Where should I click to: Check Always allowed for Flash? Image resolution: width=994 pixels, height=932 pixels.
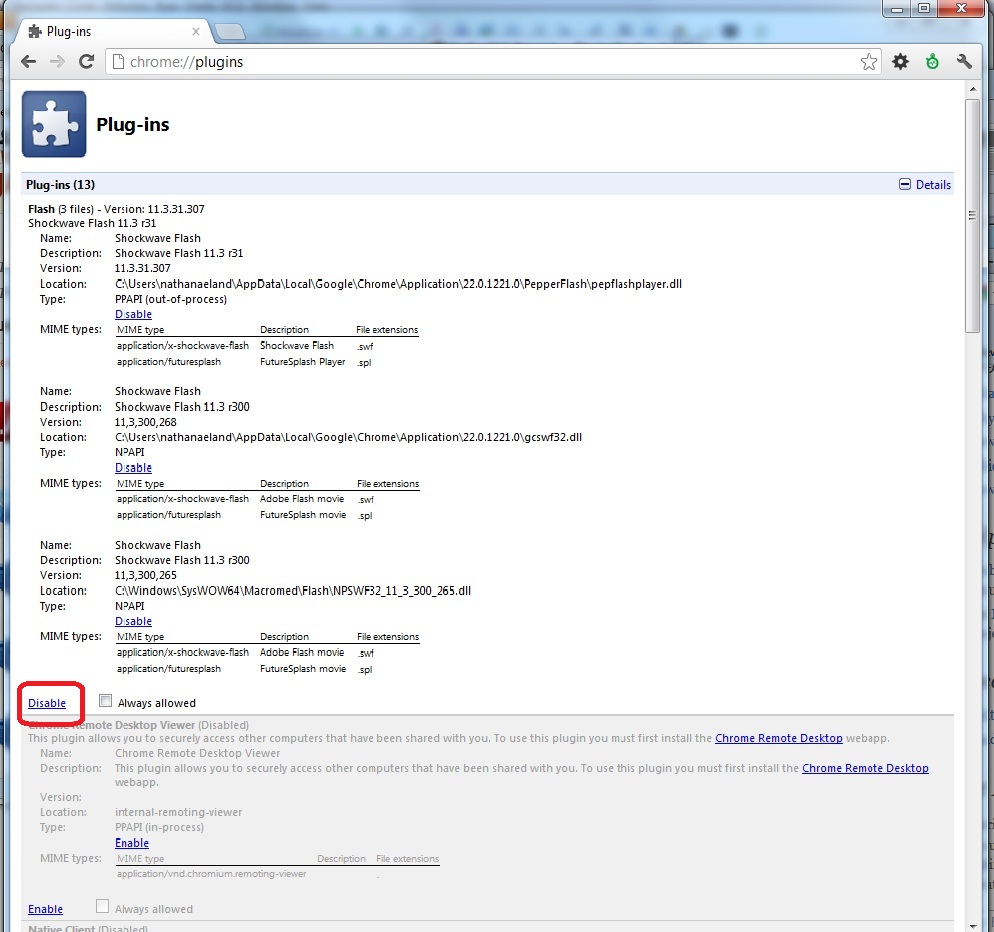[x=105, y=701]
